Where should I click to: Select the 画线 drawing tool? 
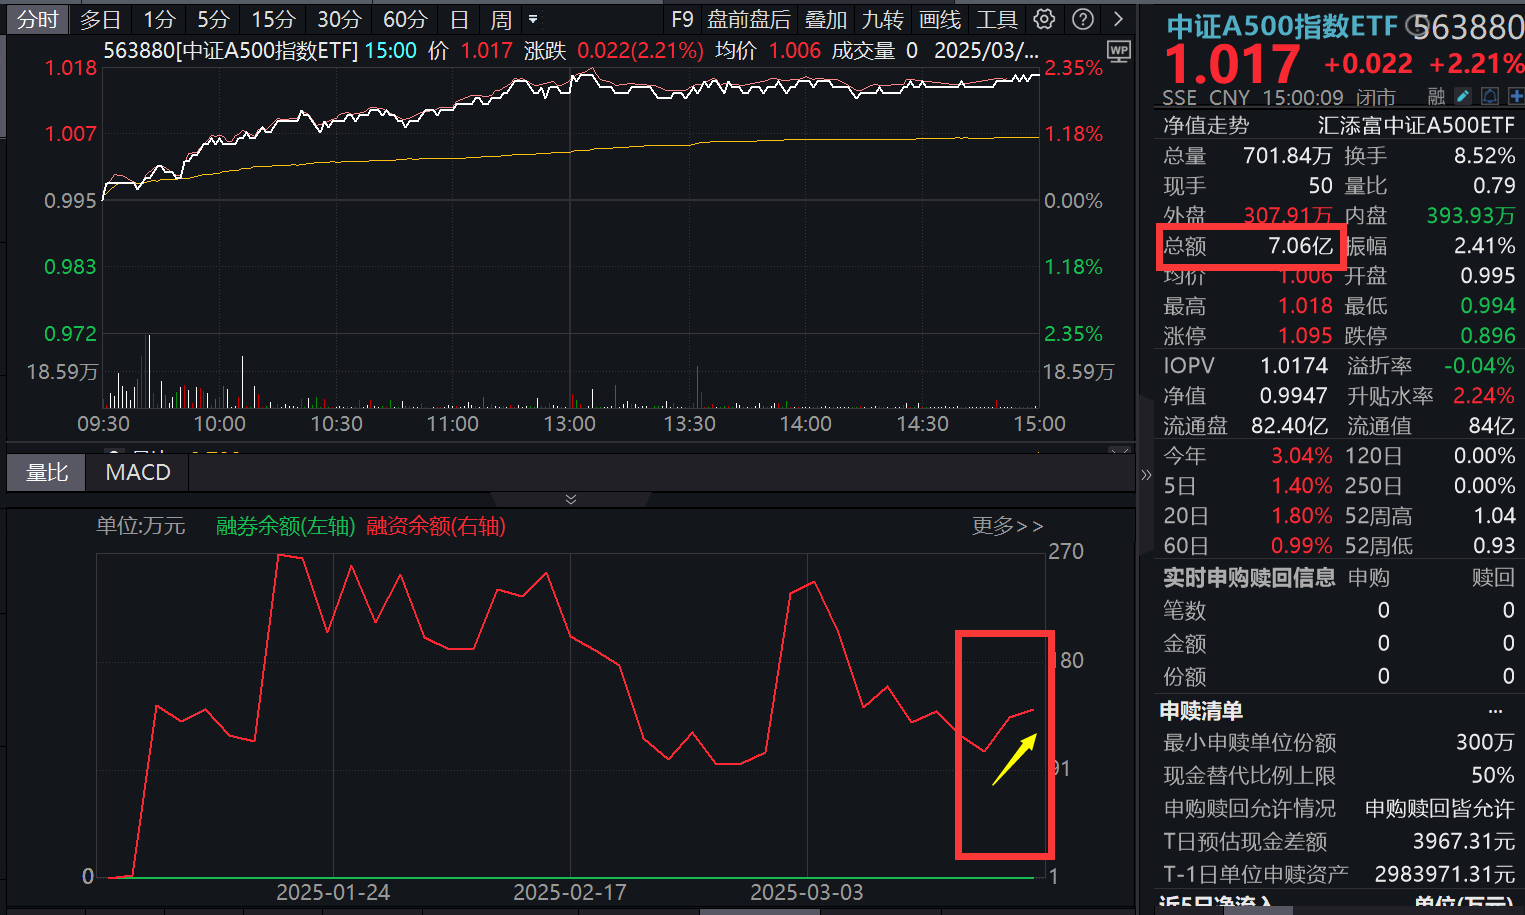click(x=939, y=18)
